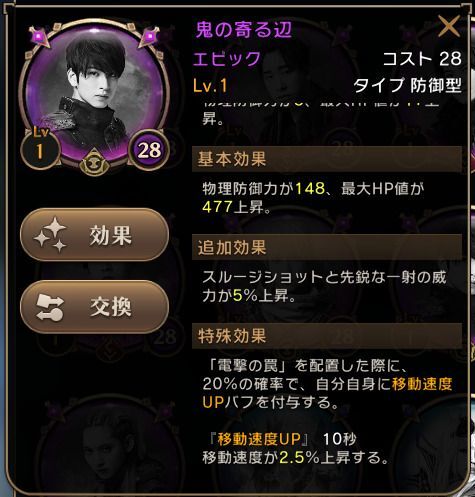The height and width of the screenshot is (497, 475).
Task: Open the 効果 effects button
Action: (94, 235)
